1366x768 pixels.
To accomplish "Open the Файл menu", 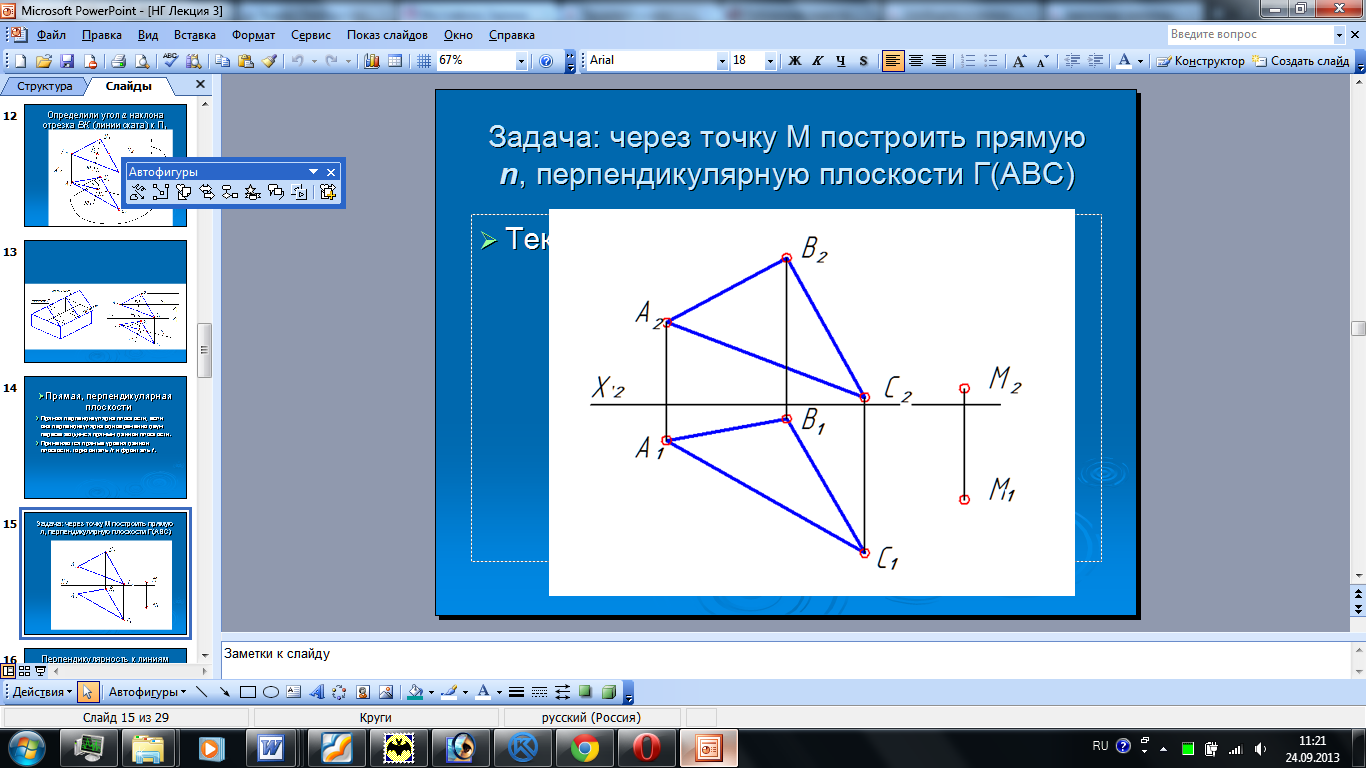I will click(x=51, y=34).
